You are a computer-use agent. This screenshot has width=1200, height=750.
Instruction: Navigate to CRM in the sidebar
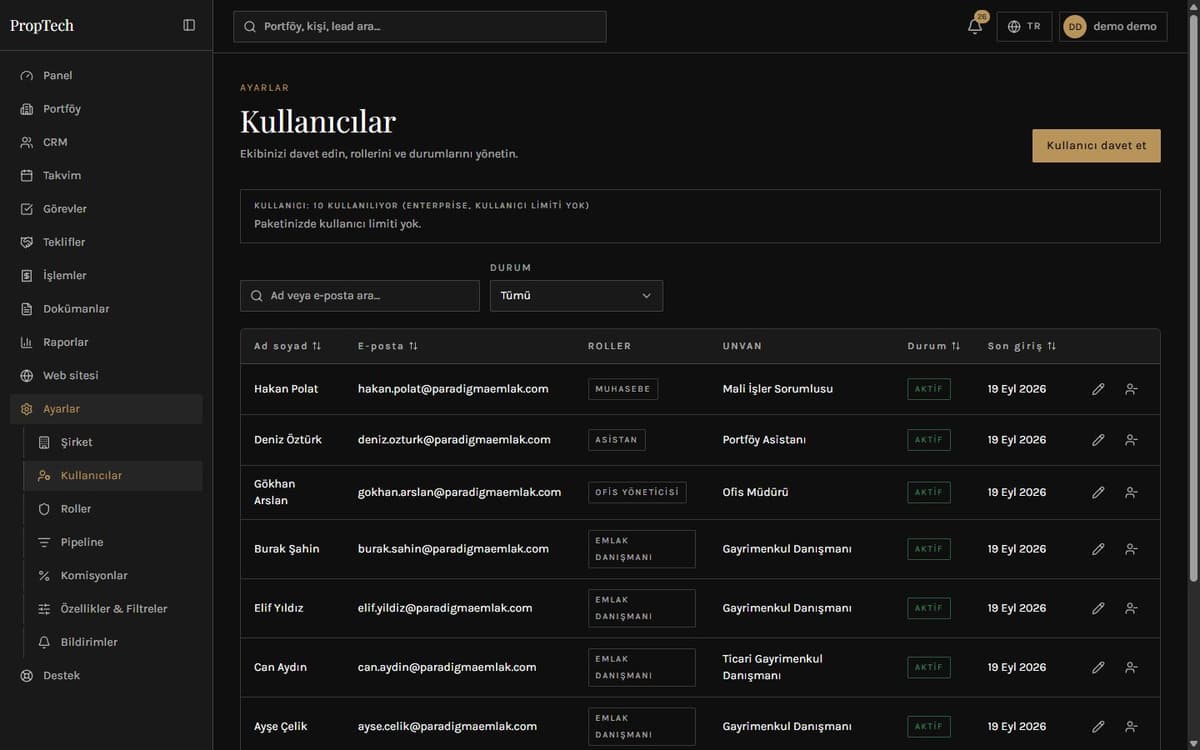pos(106,142)
